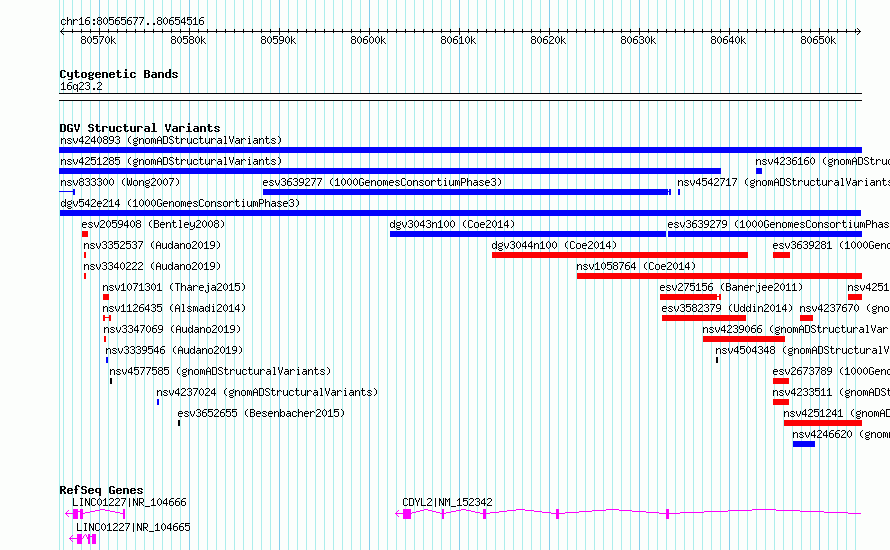Select nsv4542717 gnomAD variant label
Image resolution: width=890 pixels, height=550 pixels.
click(783, 182)
